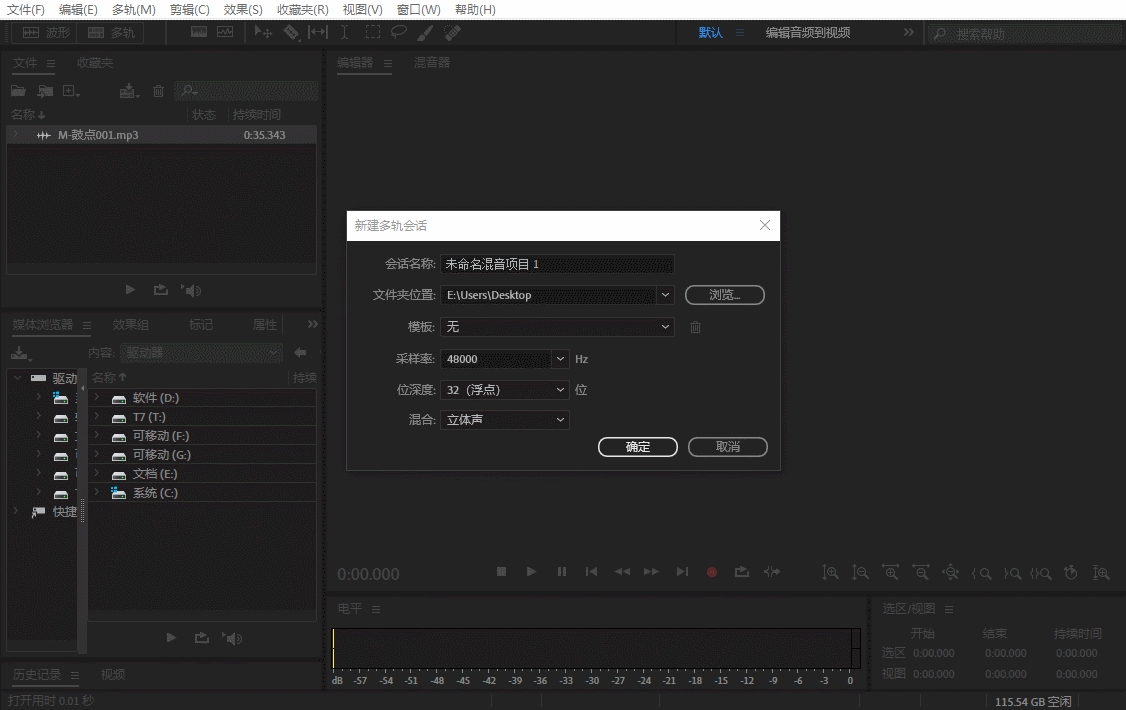Switch to Multitrack (多轨) view

tap(110, 33)
